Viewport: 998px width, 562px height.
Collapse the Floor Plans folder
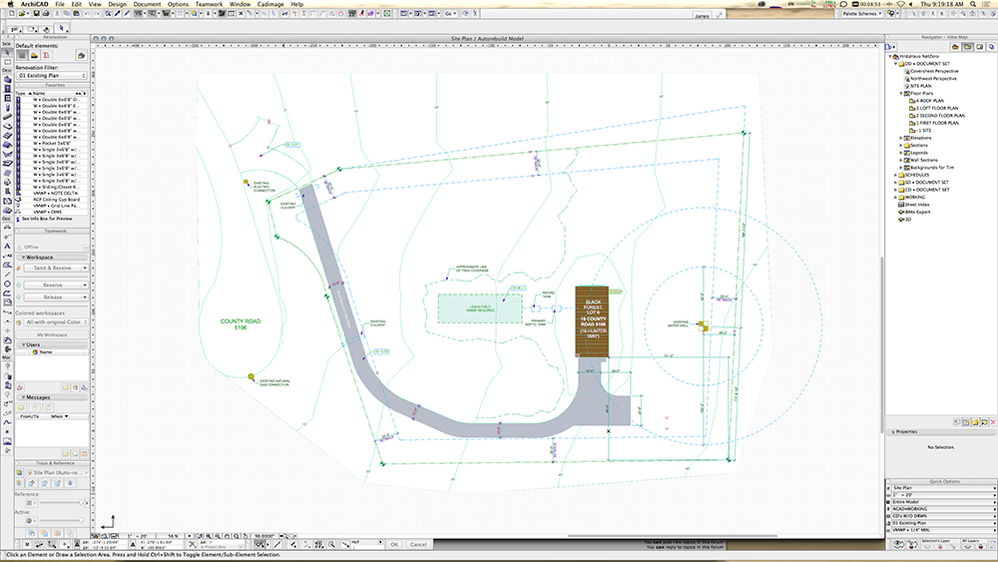pyautogui.click(x=901, y=94)
